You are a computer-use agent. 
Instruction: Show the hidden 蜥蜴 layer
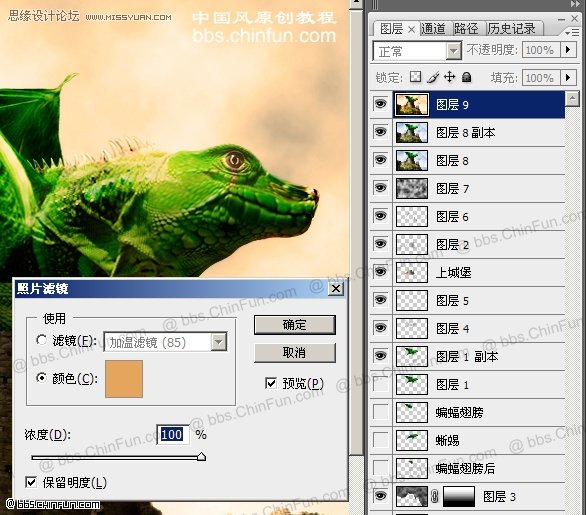coord(380,440)
